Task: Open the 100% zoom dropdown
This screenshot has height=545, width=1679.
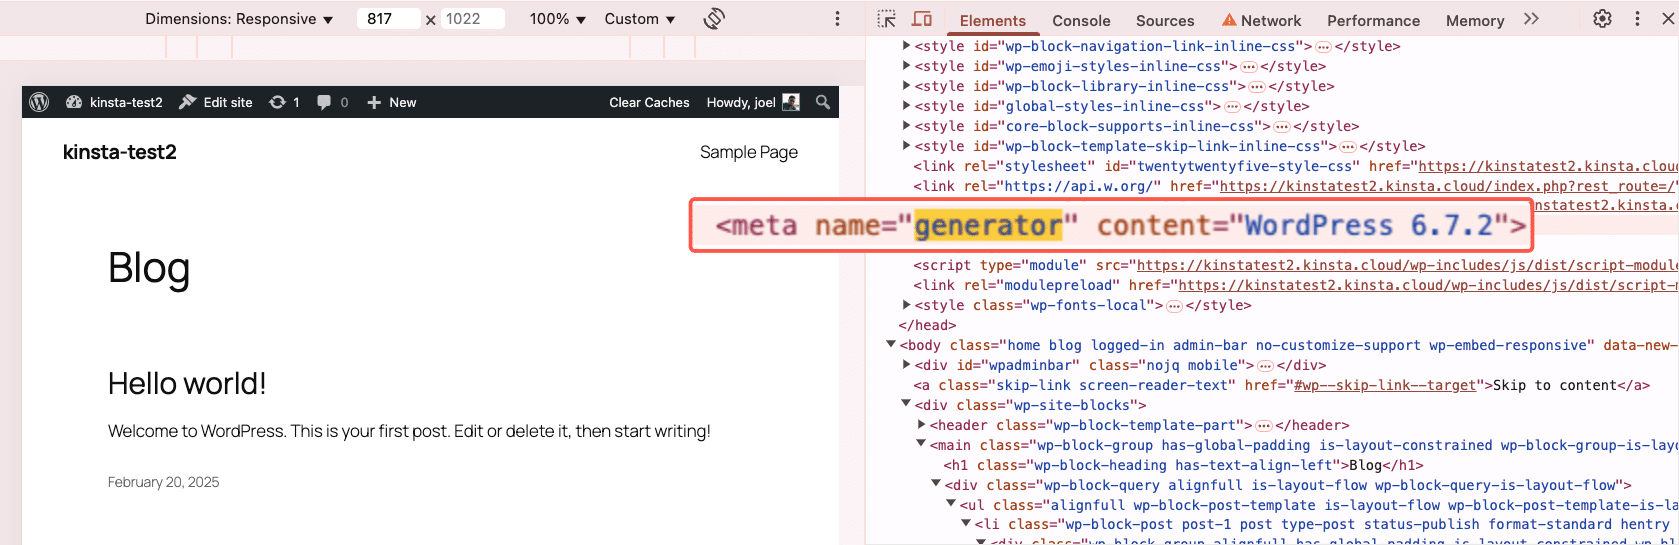Action: point(557,19)
